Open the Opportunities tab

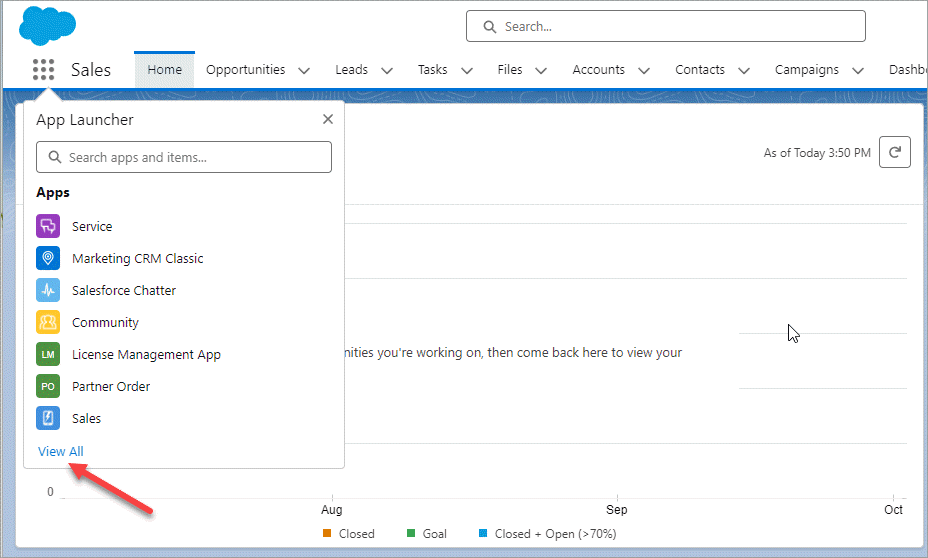246,69
